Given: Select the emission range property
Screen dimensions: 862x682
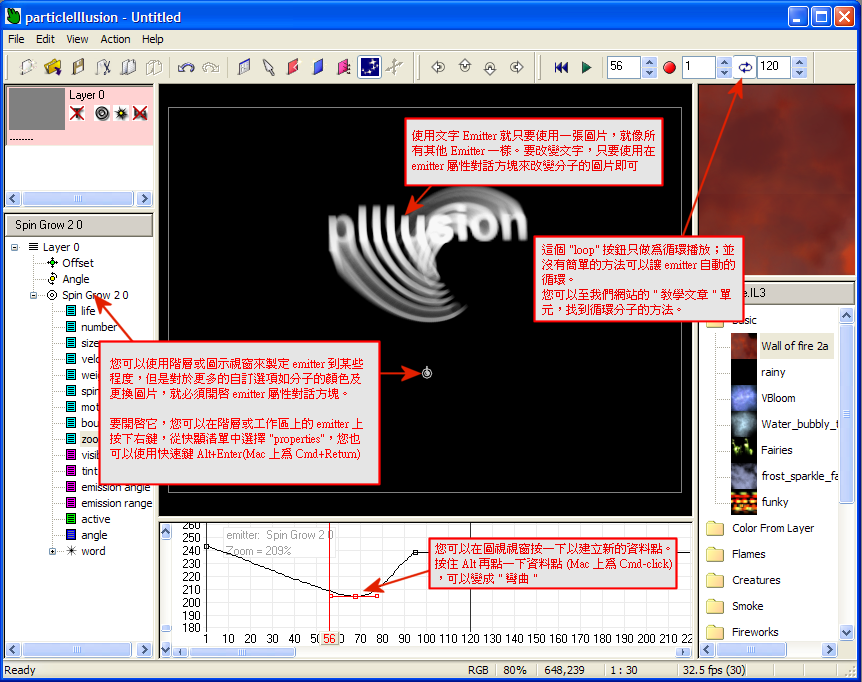Looking at the screenshot, I should tap(116, 503).
